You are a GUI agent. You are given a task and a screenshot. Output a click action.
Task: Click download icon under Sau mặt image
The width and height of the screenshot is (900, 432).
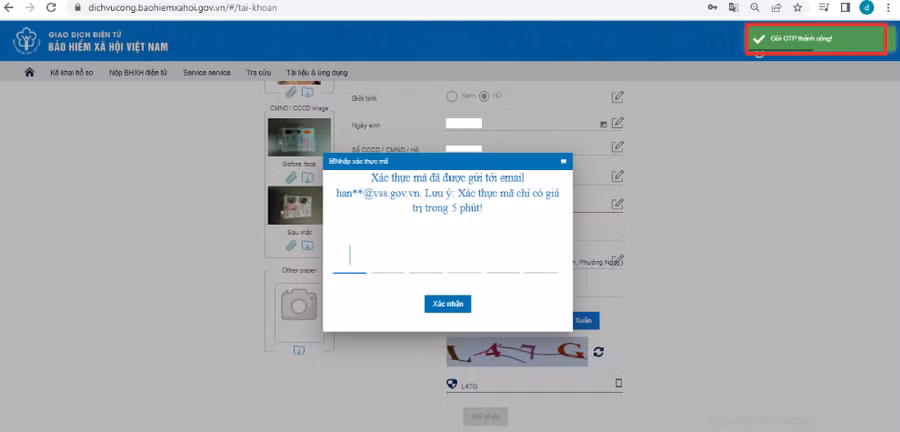[x=307, y=245]
